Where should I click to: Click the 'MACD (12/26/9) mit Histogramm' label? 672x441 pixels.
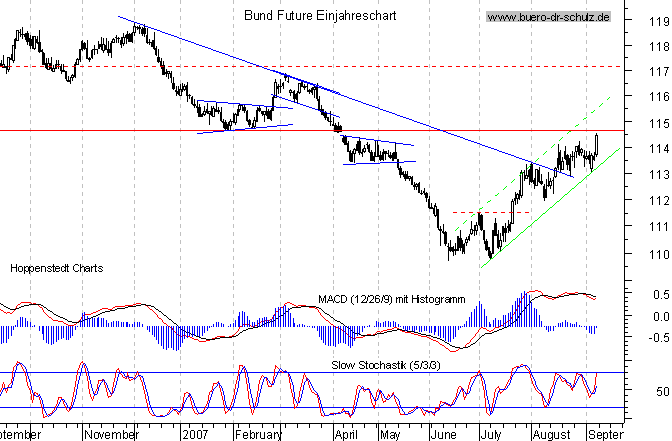392,299
